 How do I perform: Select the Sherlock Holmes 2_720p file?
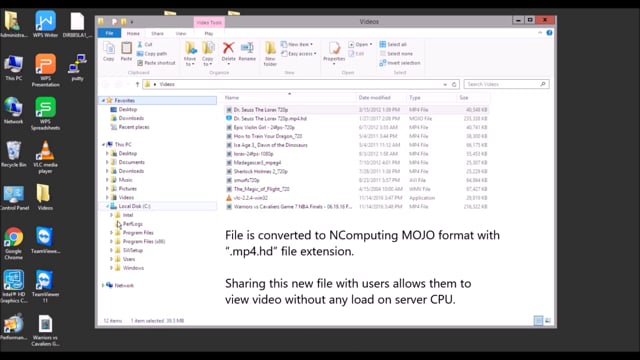[356, 171]
